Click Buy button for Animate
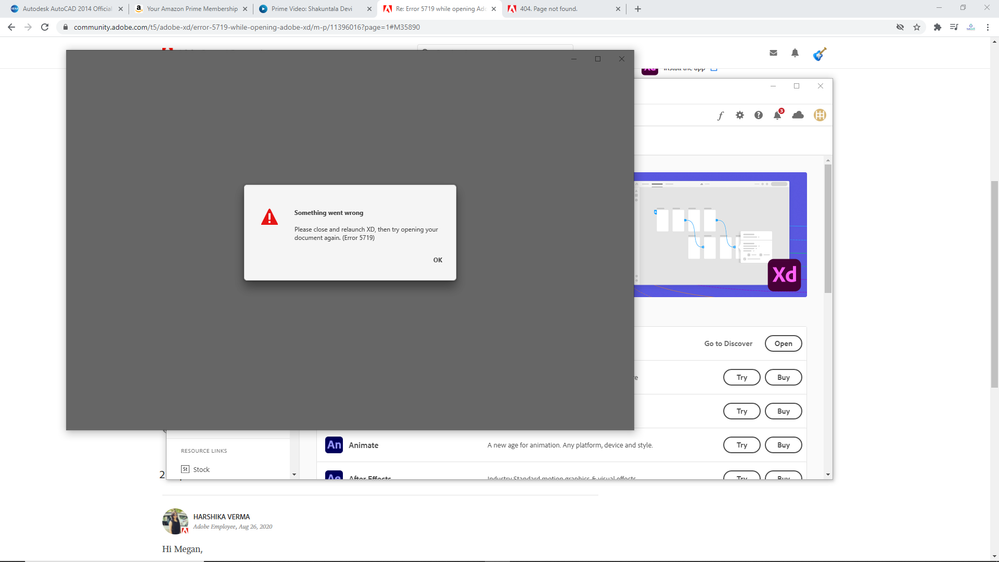The width and height of the screenshot is (999, 562). 783,445
